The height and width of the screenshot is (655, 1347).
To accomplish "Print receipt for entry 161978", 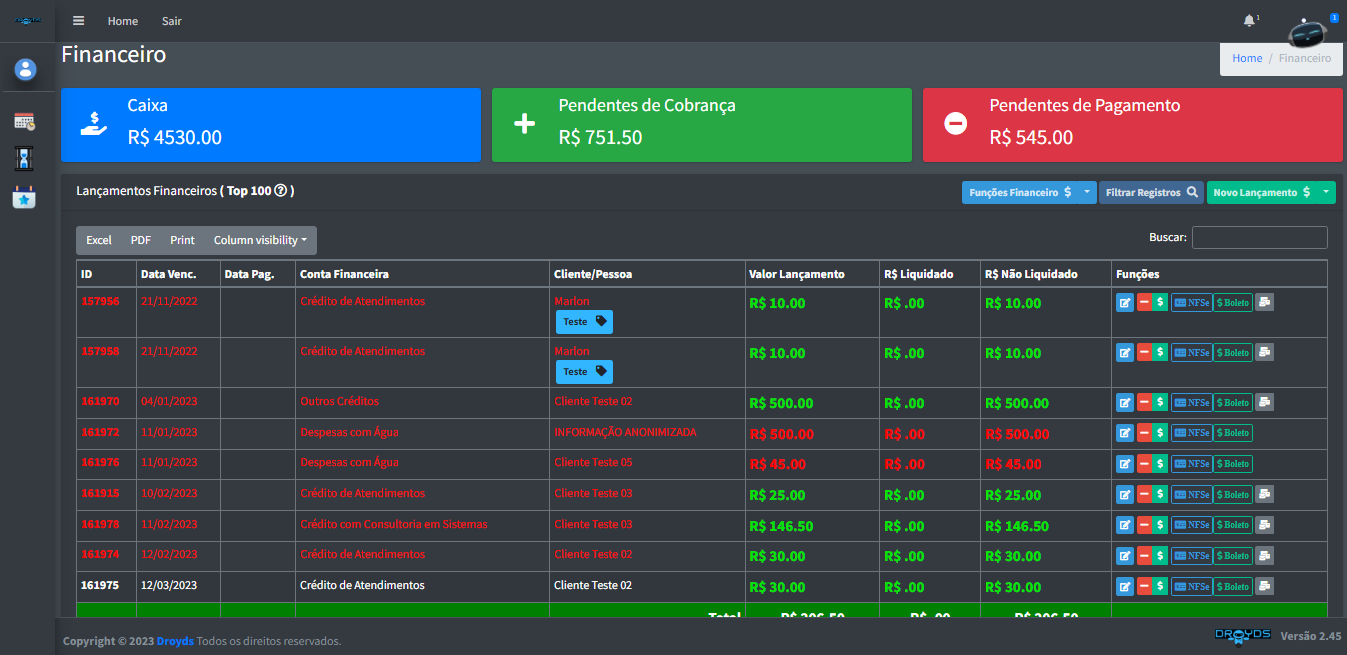I will click(x=1264, y=525).
